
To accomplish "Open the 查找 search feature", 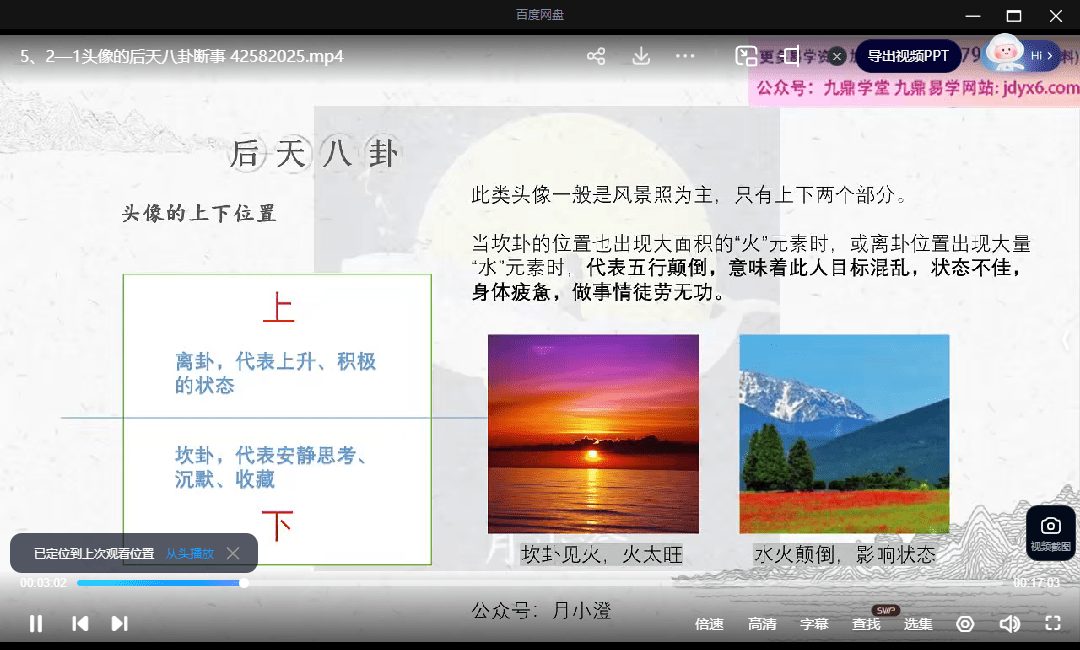I will 866,624.
